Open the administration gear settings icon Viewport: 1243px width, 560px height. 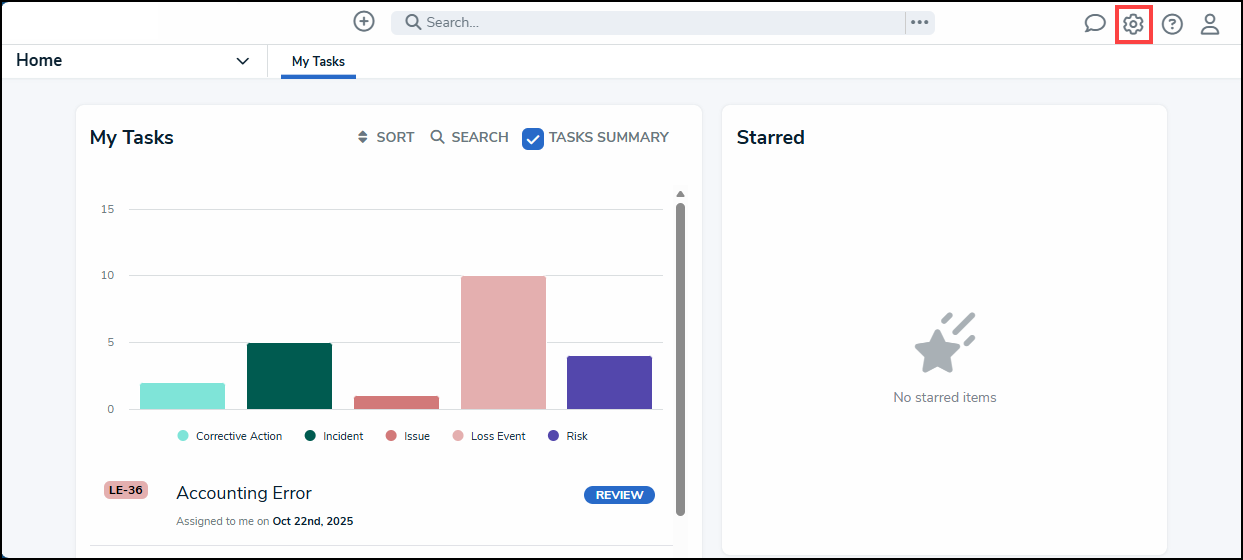[x=1133, y=24]
